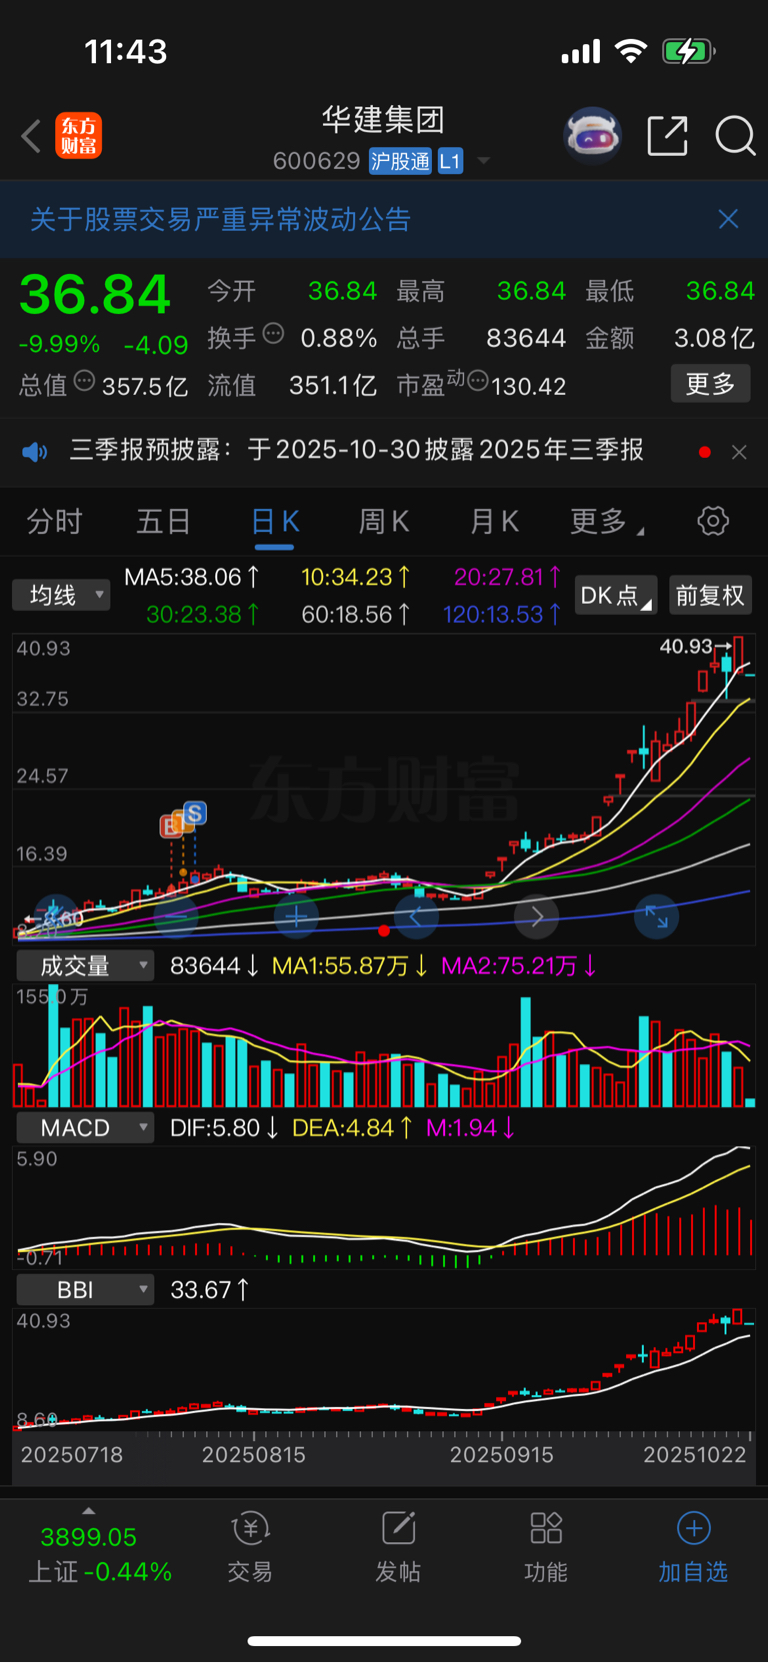Screen dimensions: 768x1663
Task: Tap the BBI 33.67 value
Action: (x=209, y=1290)
